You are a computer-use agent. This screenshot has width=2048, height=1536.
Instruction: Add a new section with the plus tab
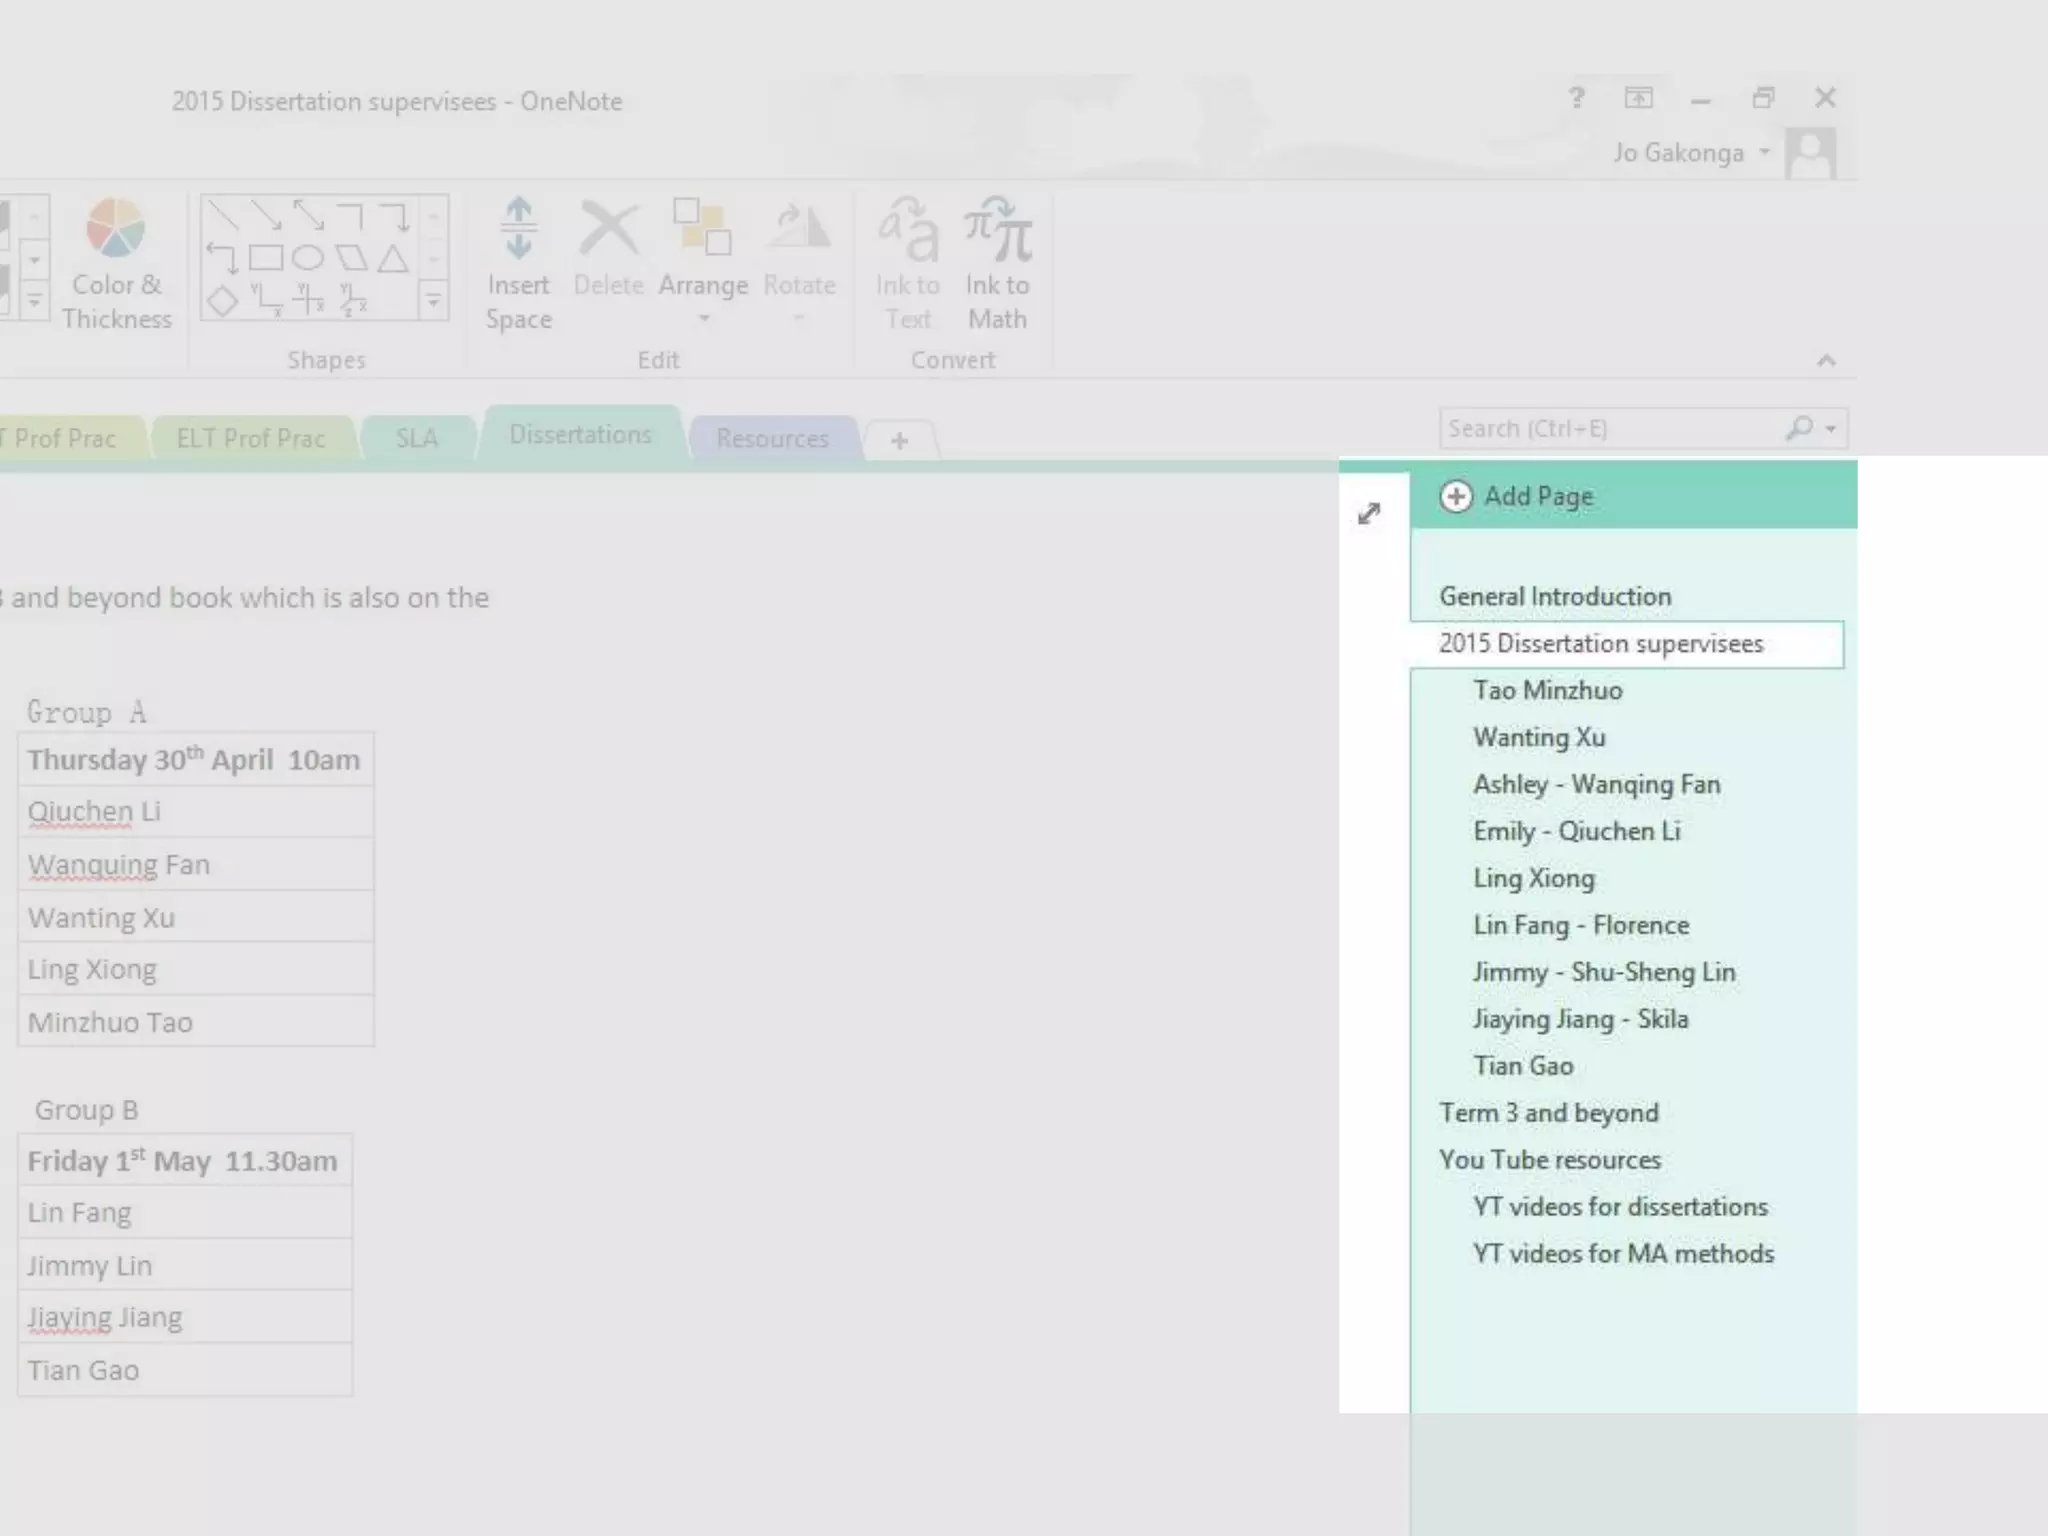(x=899, y=440)
